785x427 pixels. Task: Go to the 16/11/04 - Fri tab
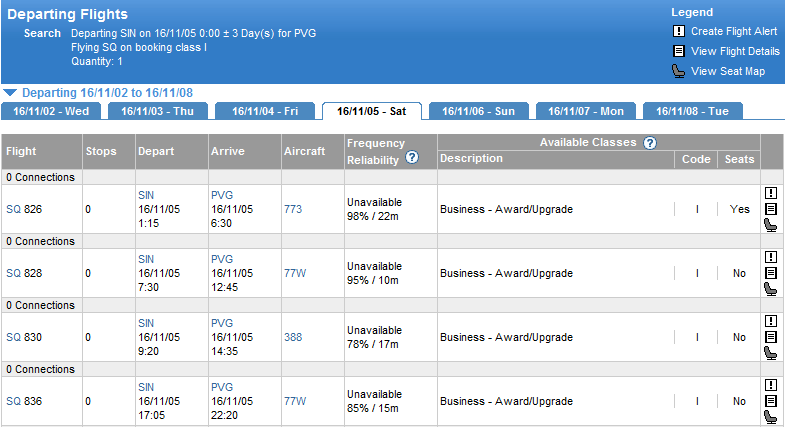tap(265, 111)
